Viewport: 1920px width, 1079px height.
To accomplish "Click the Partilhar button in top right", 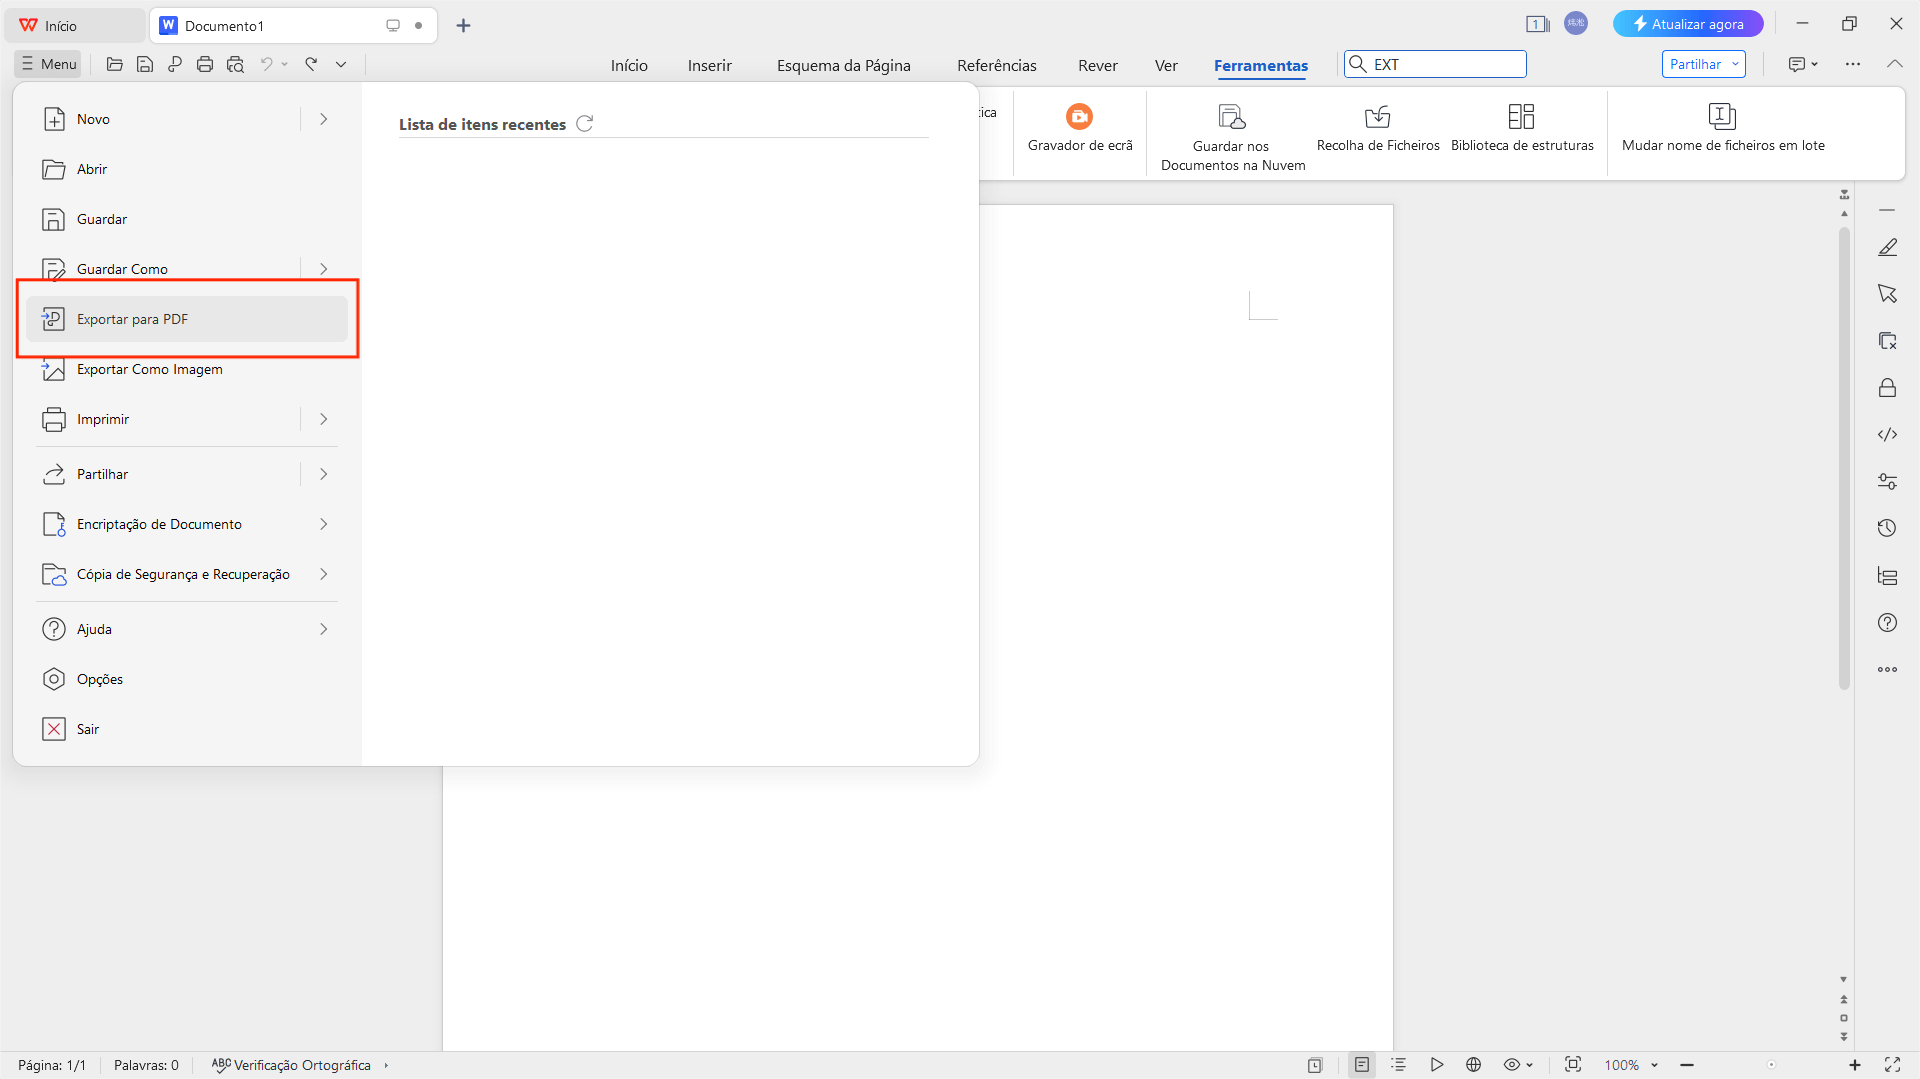I will (1703, 64).
